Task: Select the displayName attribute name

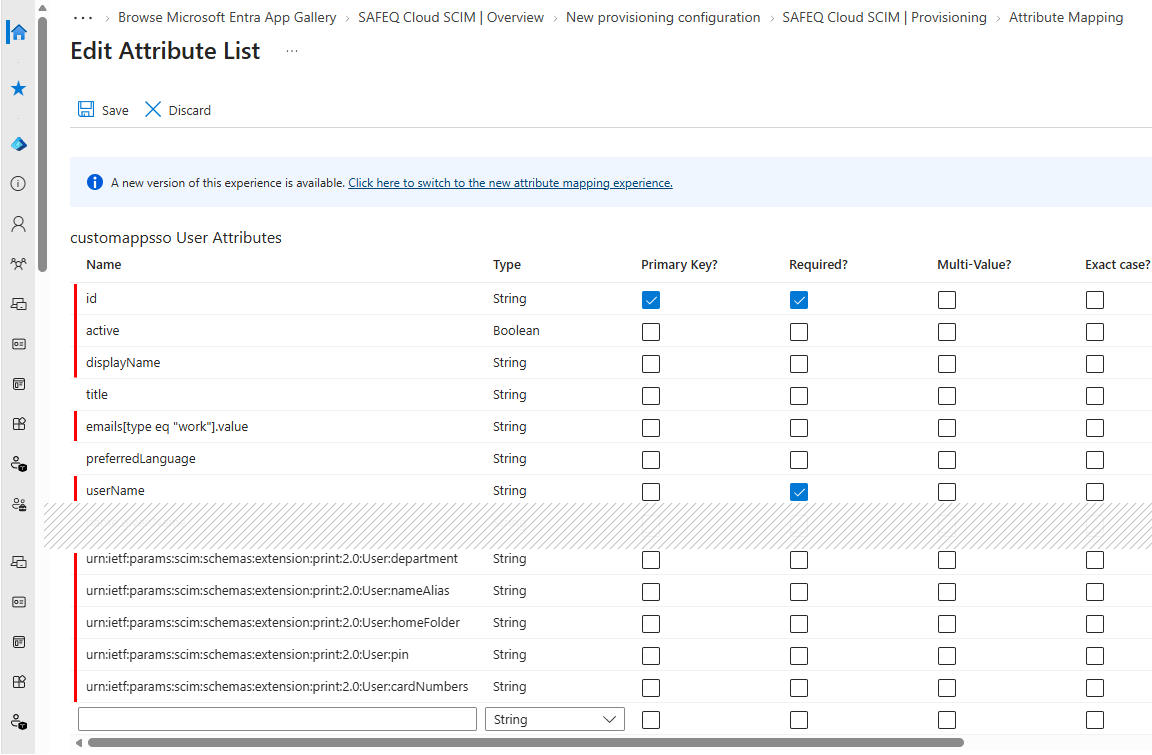Action: pos(123,363)
